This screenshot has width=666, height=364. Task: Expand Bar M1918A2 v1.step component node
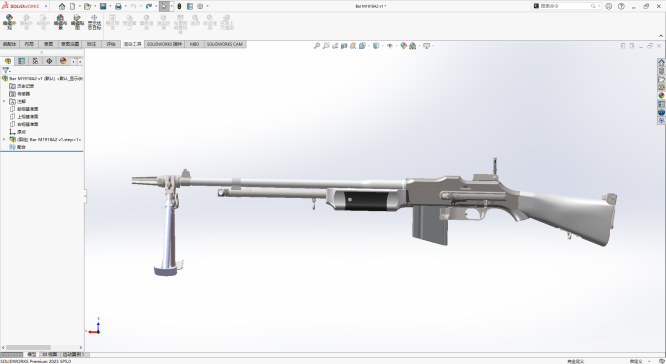pyautogui.click(x=4, y=139)
